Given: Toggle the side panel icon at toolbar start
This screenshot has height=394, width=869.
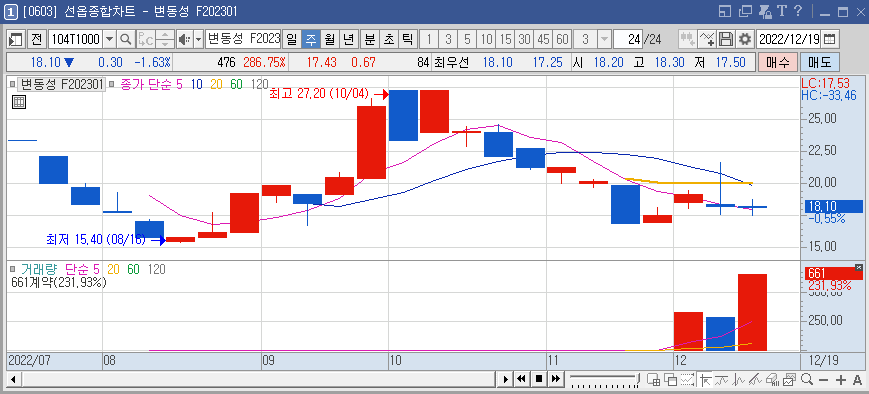Looking at the screenshot, I should pos(16,39).
